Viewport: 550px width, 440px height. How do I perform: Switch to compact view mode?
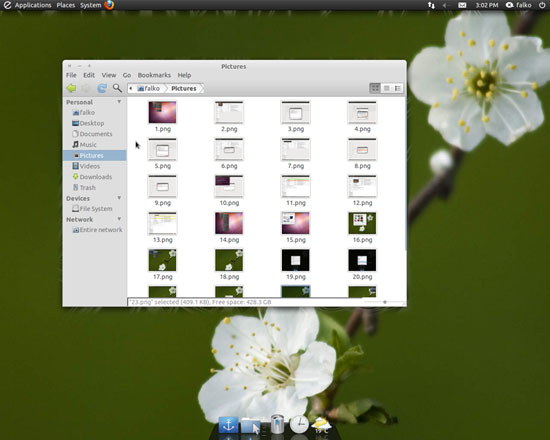pyautogui.click(x=397, y=88)
